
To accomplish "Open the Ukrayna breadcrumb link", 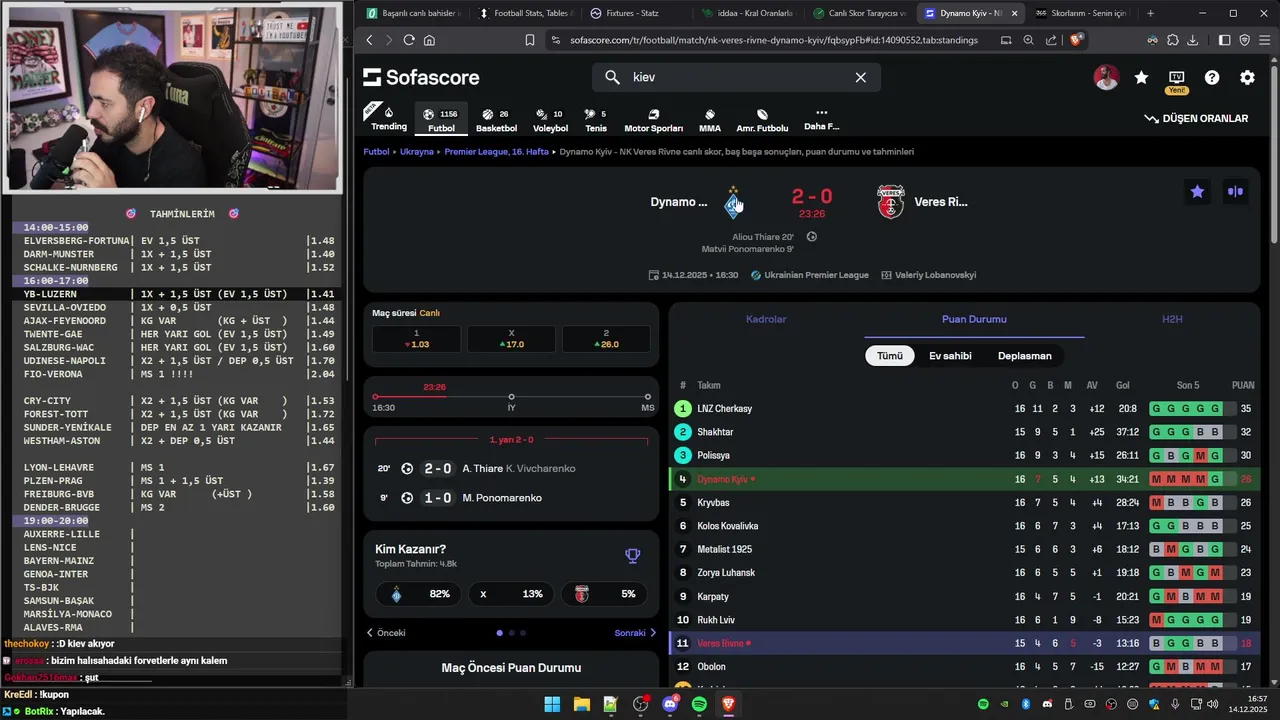I will point(417,152).
